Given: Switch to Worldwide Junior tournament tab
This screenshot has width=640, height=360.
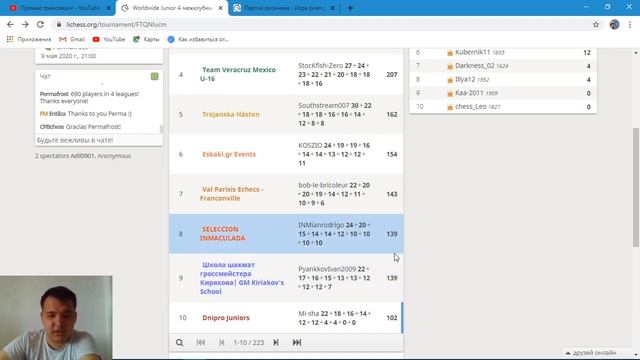Looking at the screenshot, I should 172,8.
